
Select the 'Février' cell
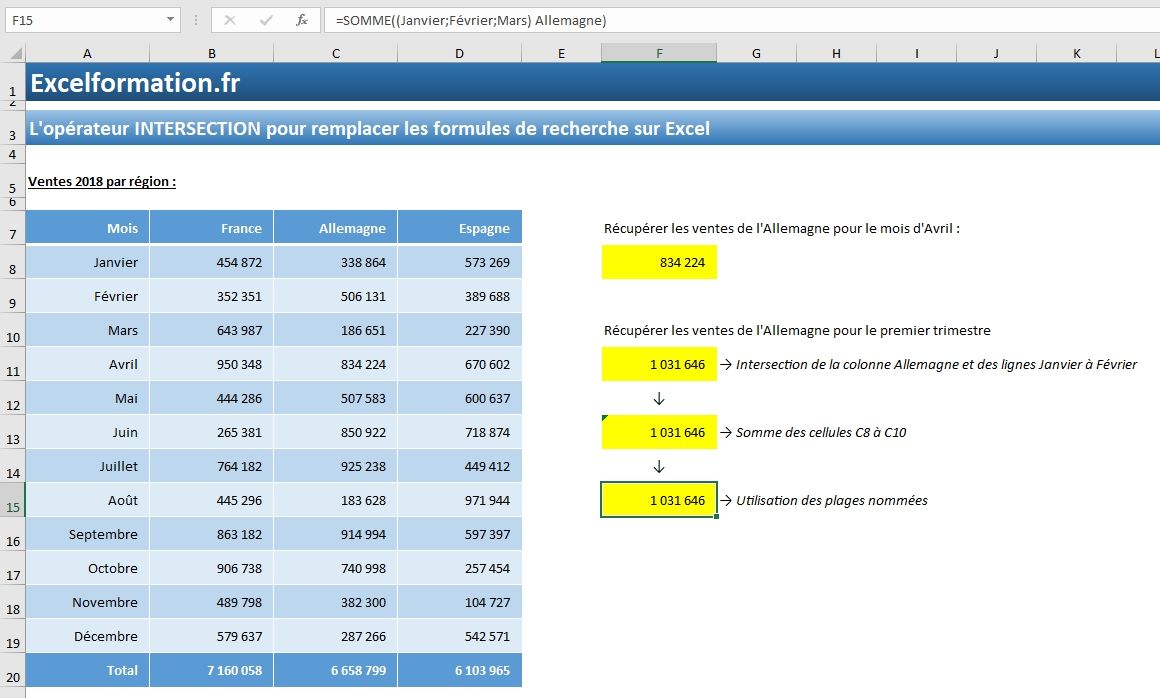(x=87, y=297)
